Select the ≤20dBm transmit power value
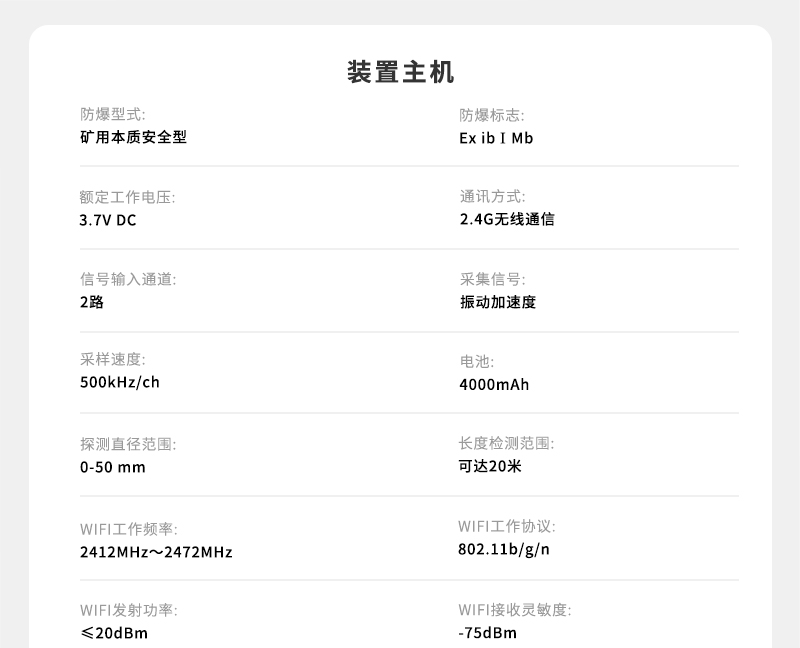800x648 pixels. (114, 633)
